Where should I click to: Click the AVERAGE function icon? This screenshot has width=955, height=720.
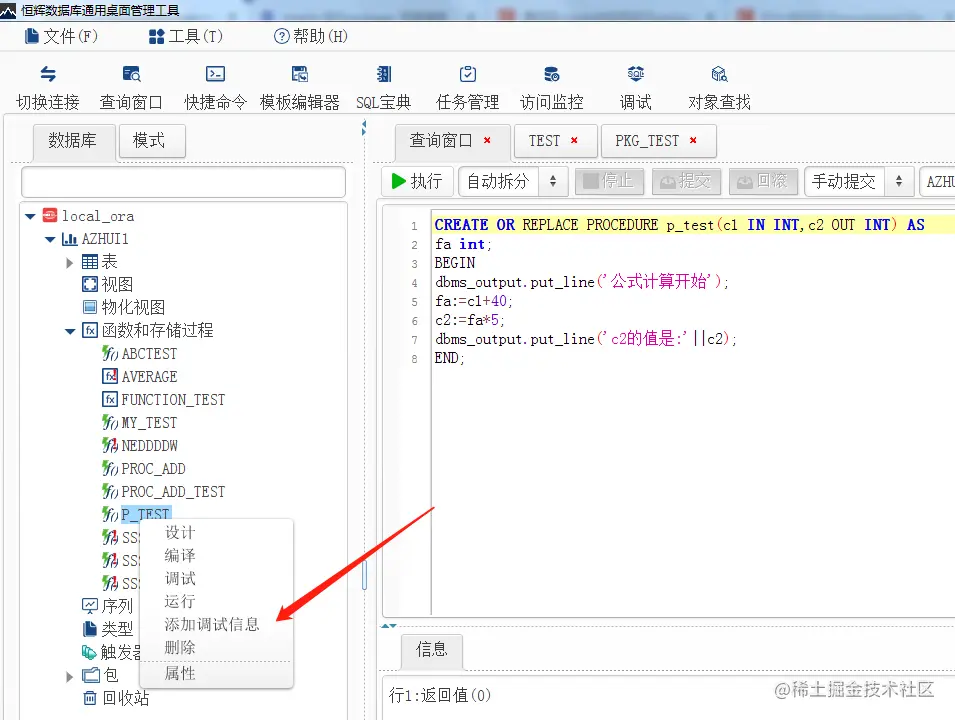[110, 376]
